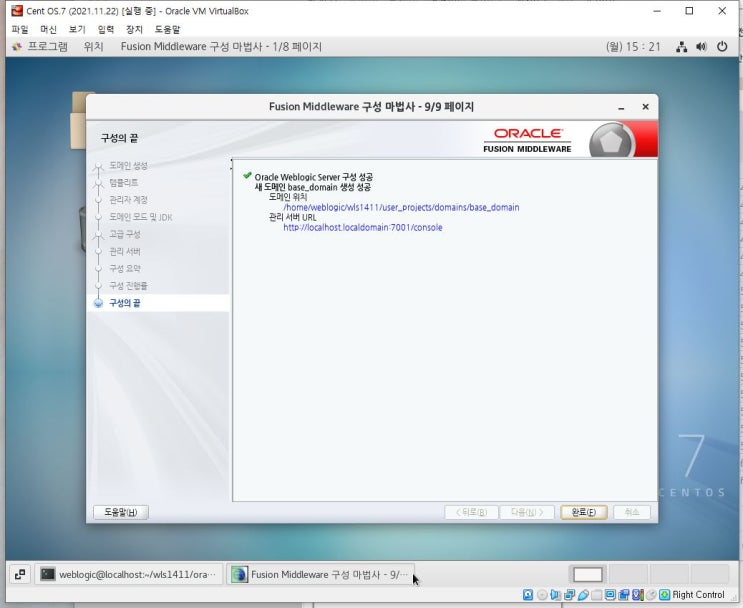Open the CentOS network status icon

tap(681, 47)
